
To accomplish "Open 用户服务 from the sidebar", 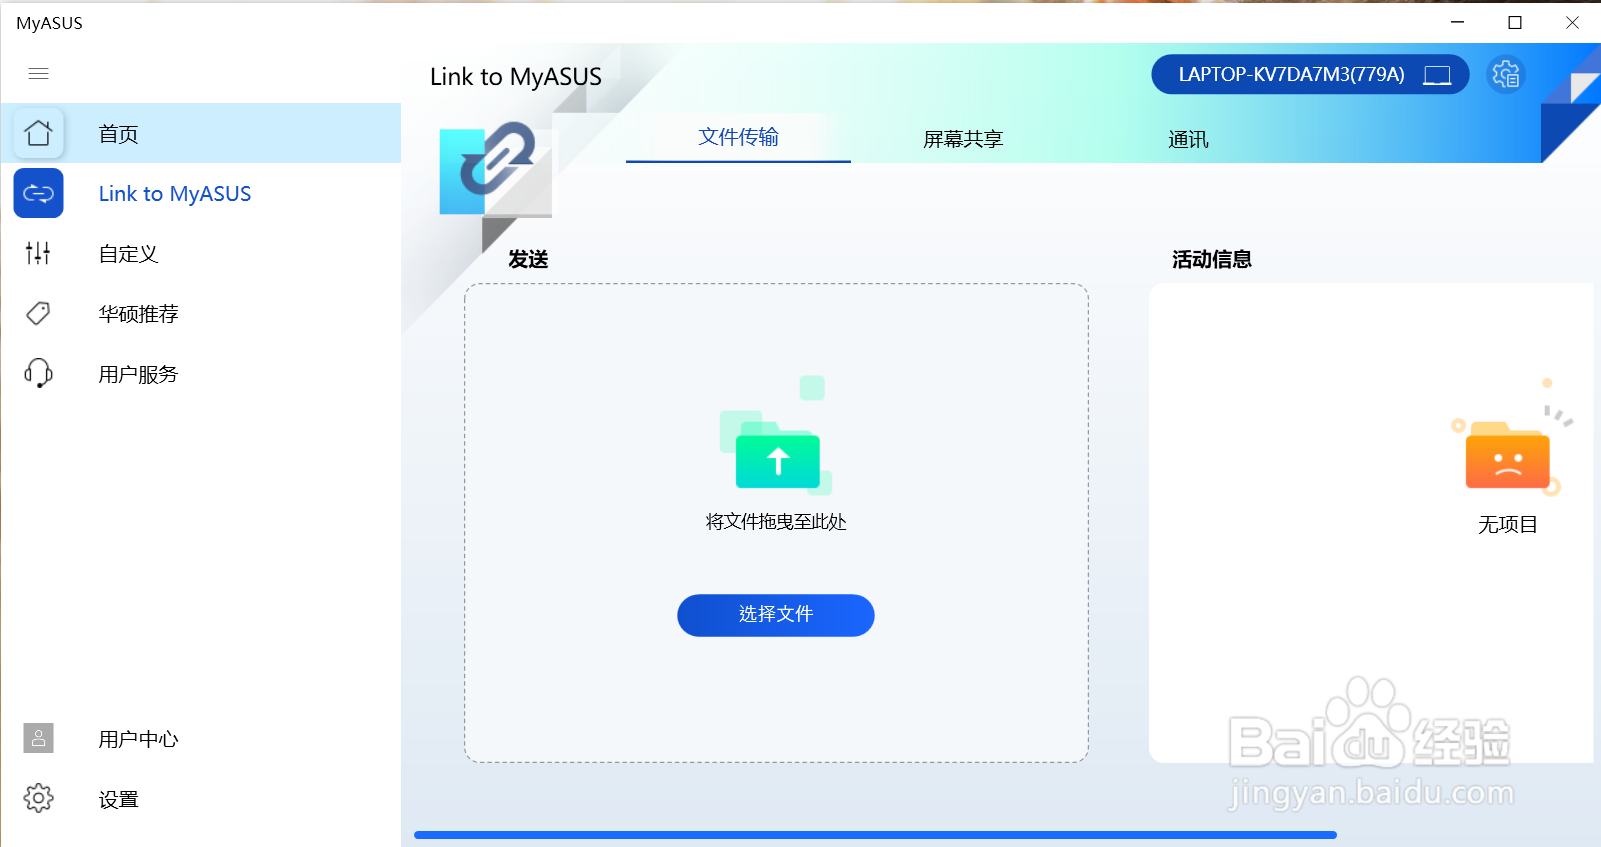I will pyautogui.click(x=201, y=373).
